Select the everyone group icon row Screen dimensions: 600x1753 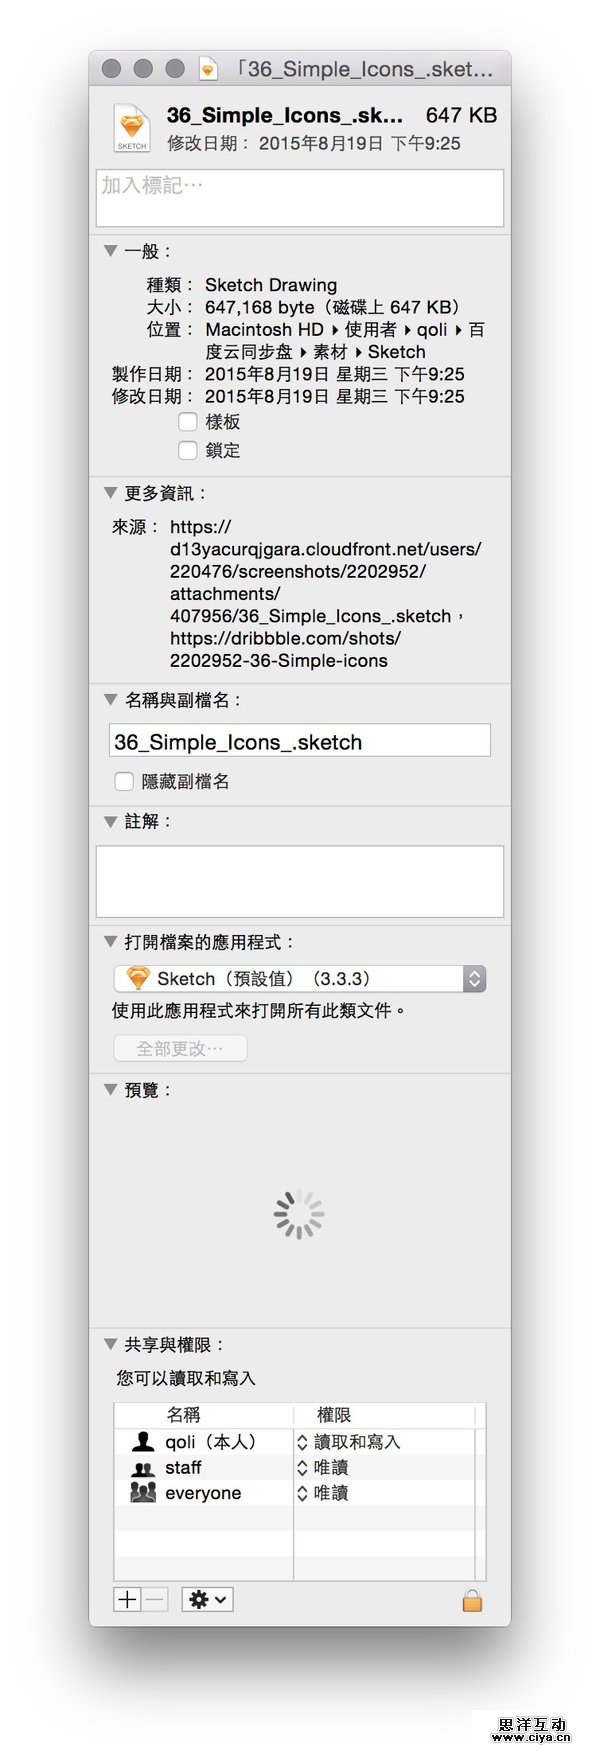(x=143, y=1493)
